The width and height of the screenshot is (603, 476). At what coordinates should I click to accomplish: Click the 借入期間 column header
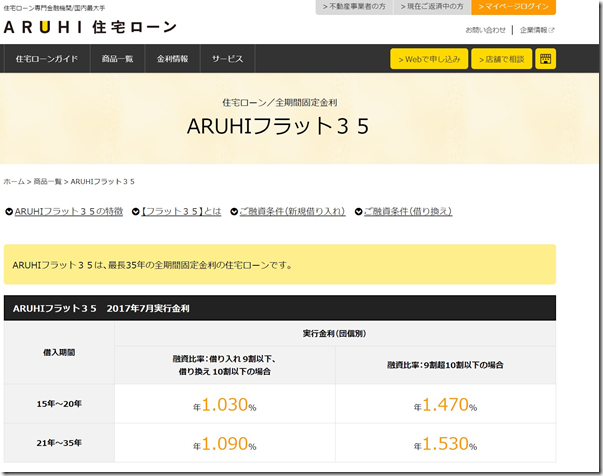[x=59, y=353]
